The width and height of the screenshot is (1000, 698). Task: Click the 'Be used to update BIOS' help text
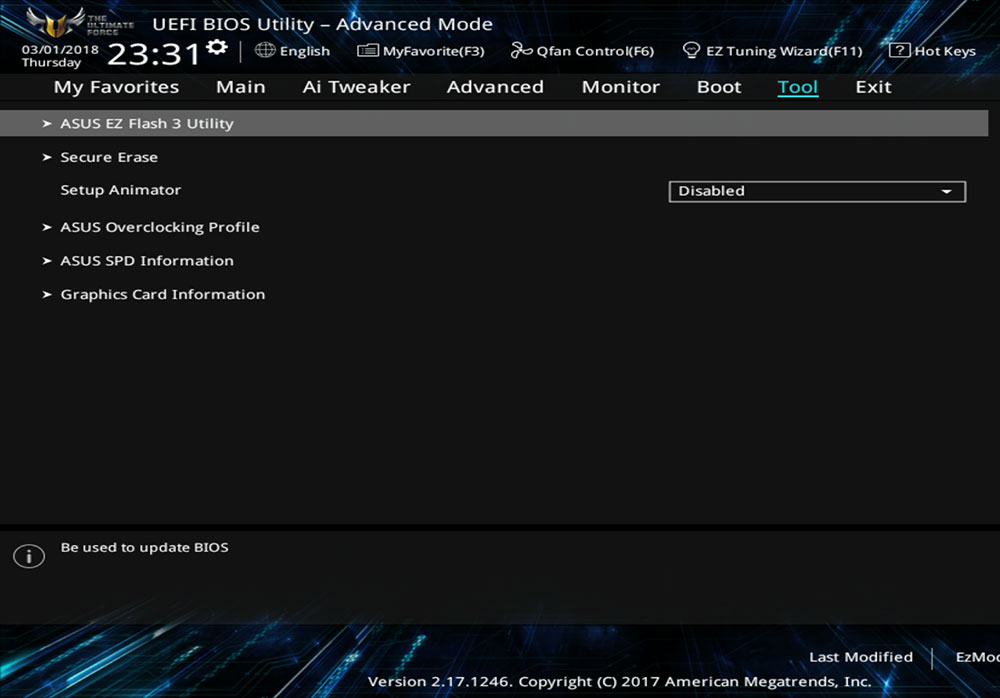click(144, 547)
